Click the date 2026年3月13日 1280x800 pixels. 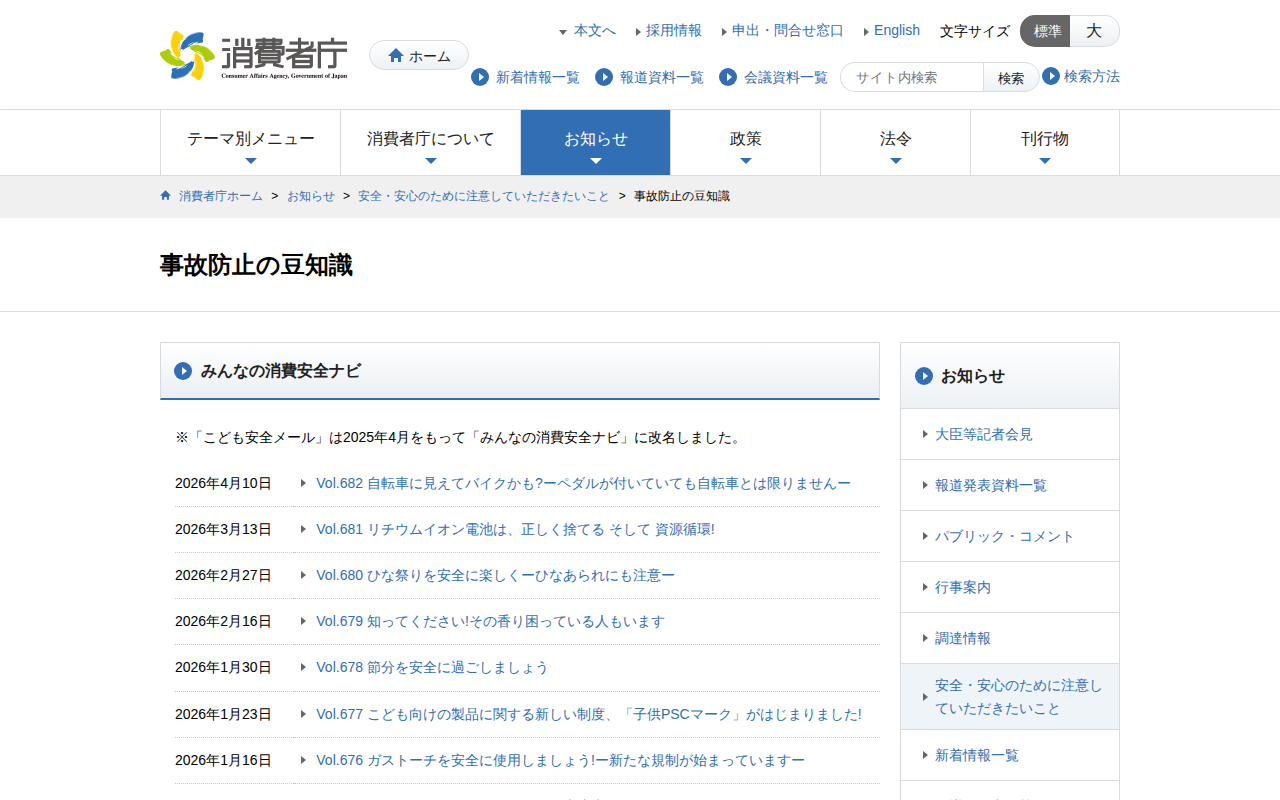223,529
